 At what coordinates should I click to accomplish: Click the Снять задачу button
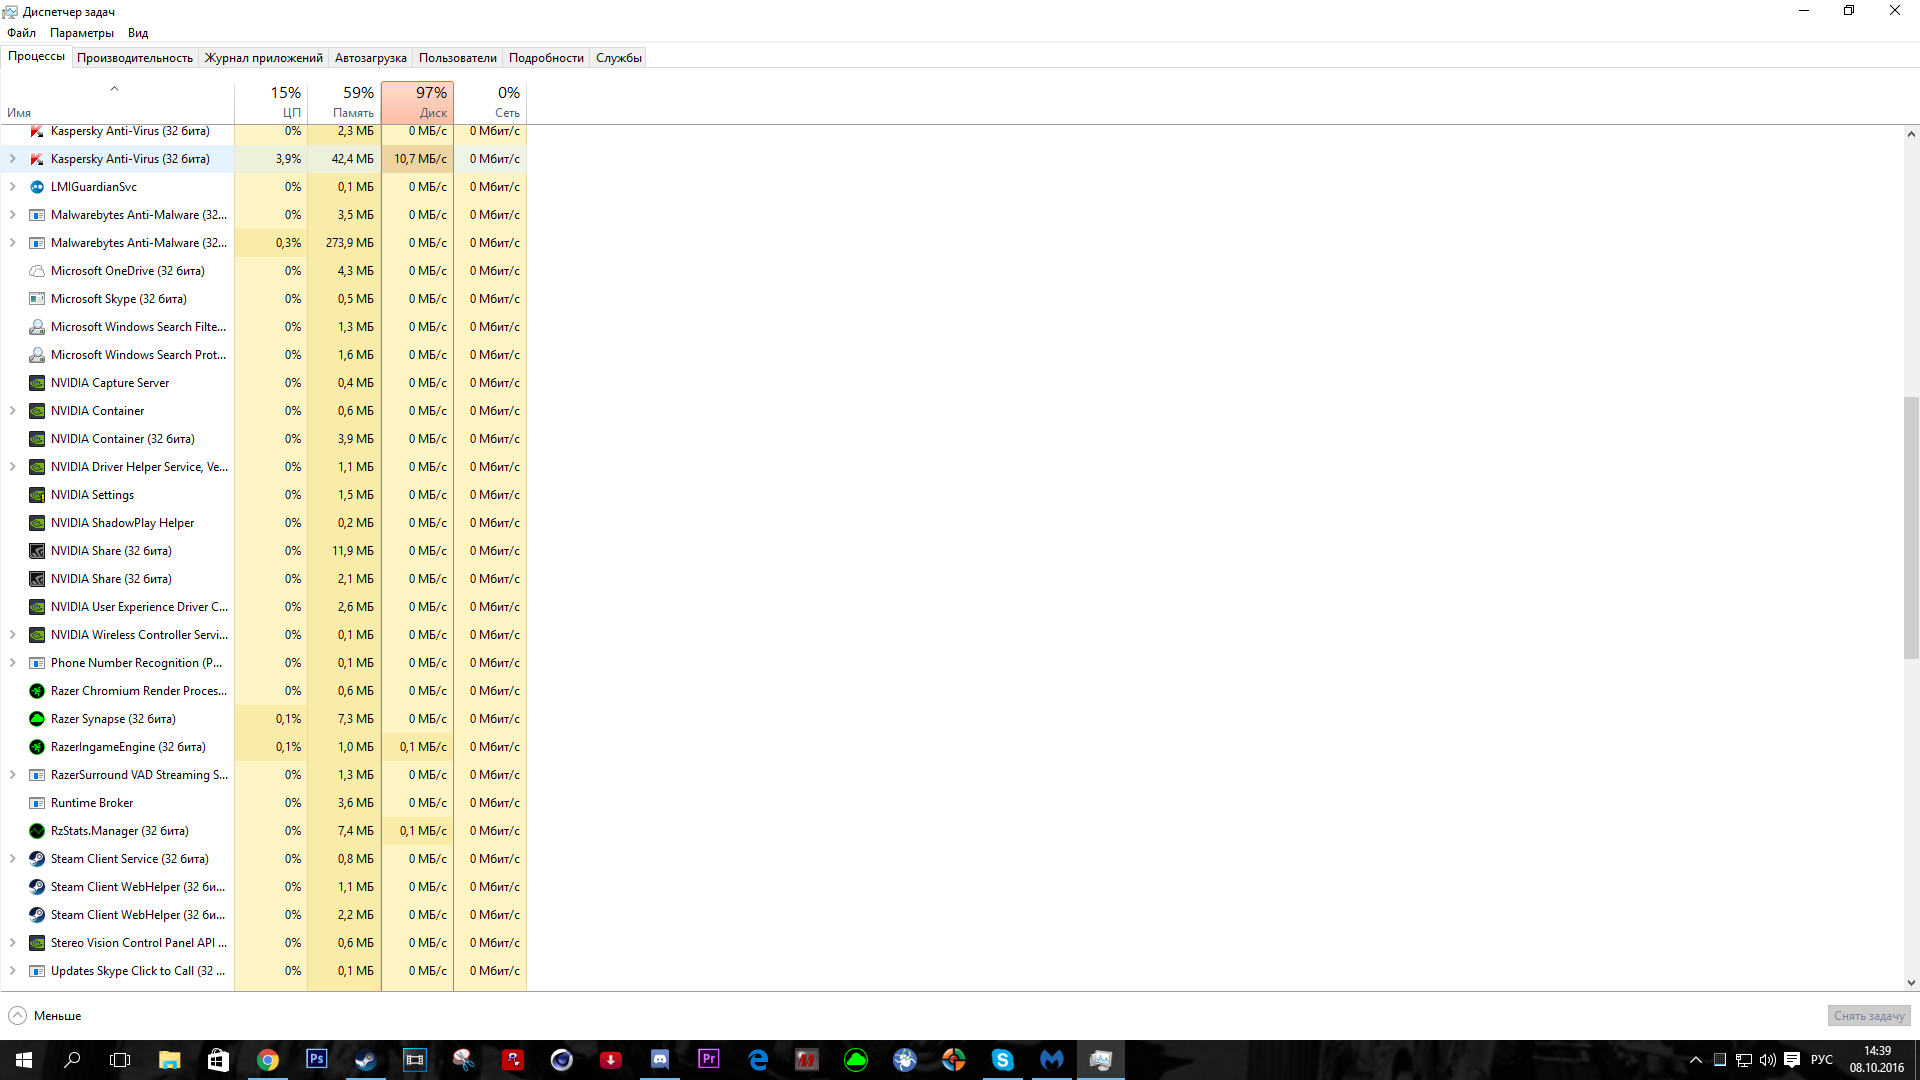[x=1868, y=1015]
